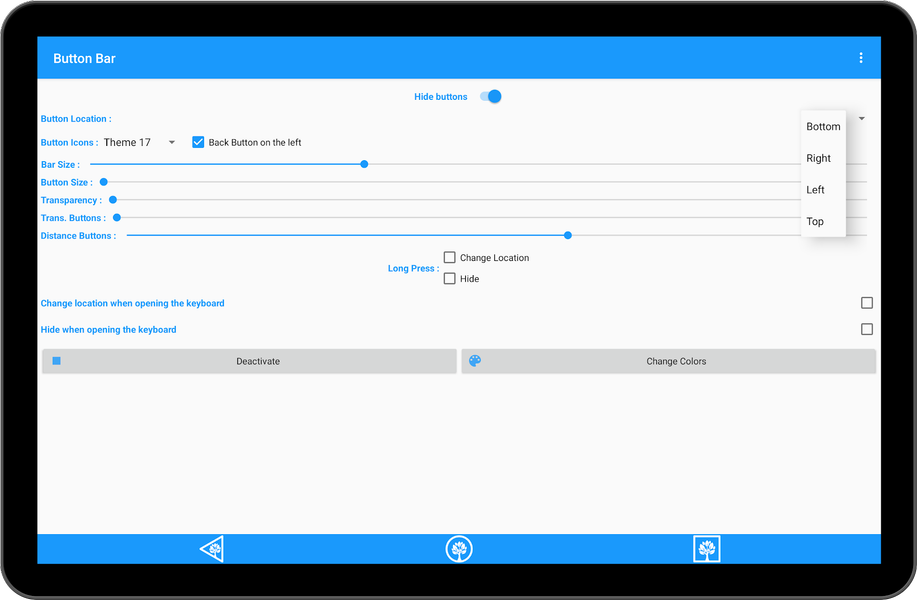Image resolution: width=917 pixels, height=600 pixels.
Task: Check Change location when opening the keyboard
Action: click(x=867, y=303)
